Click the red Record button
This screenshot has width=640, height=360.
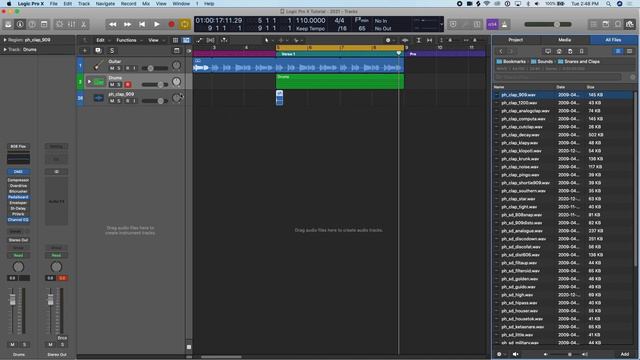pos(171,24)
